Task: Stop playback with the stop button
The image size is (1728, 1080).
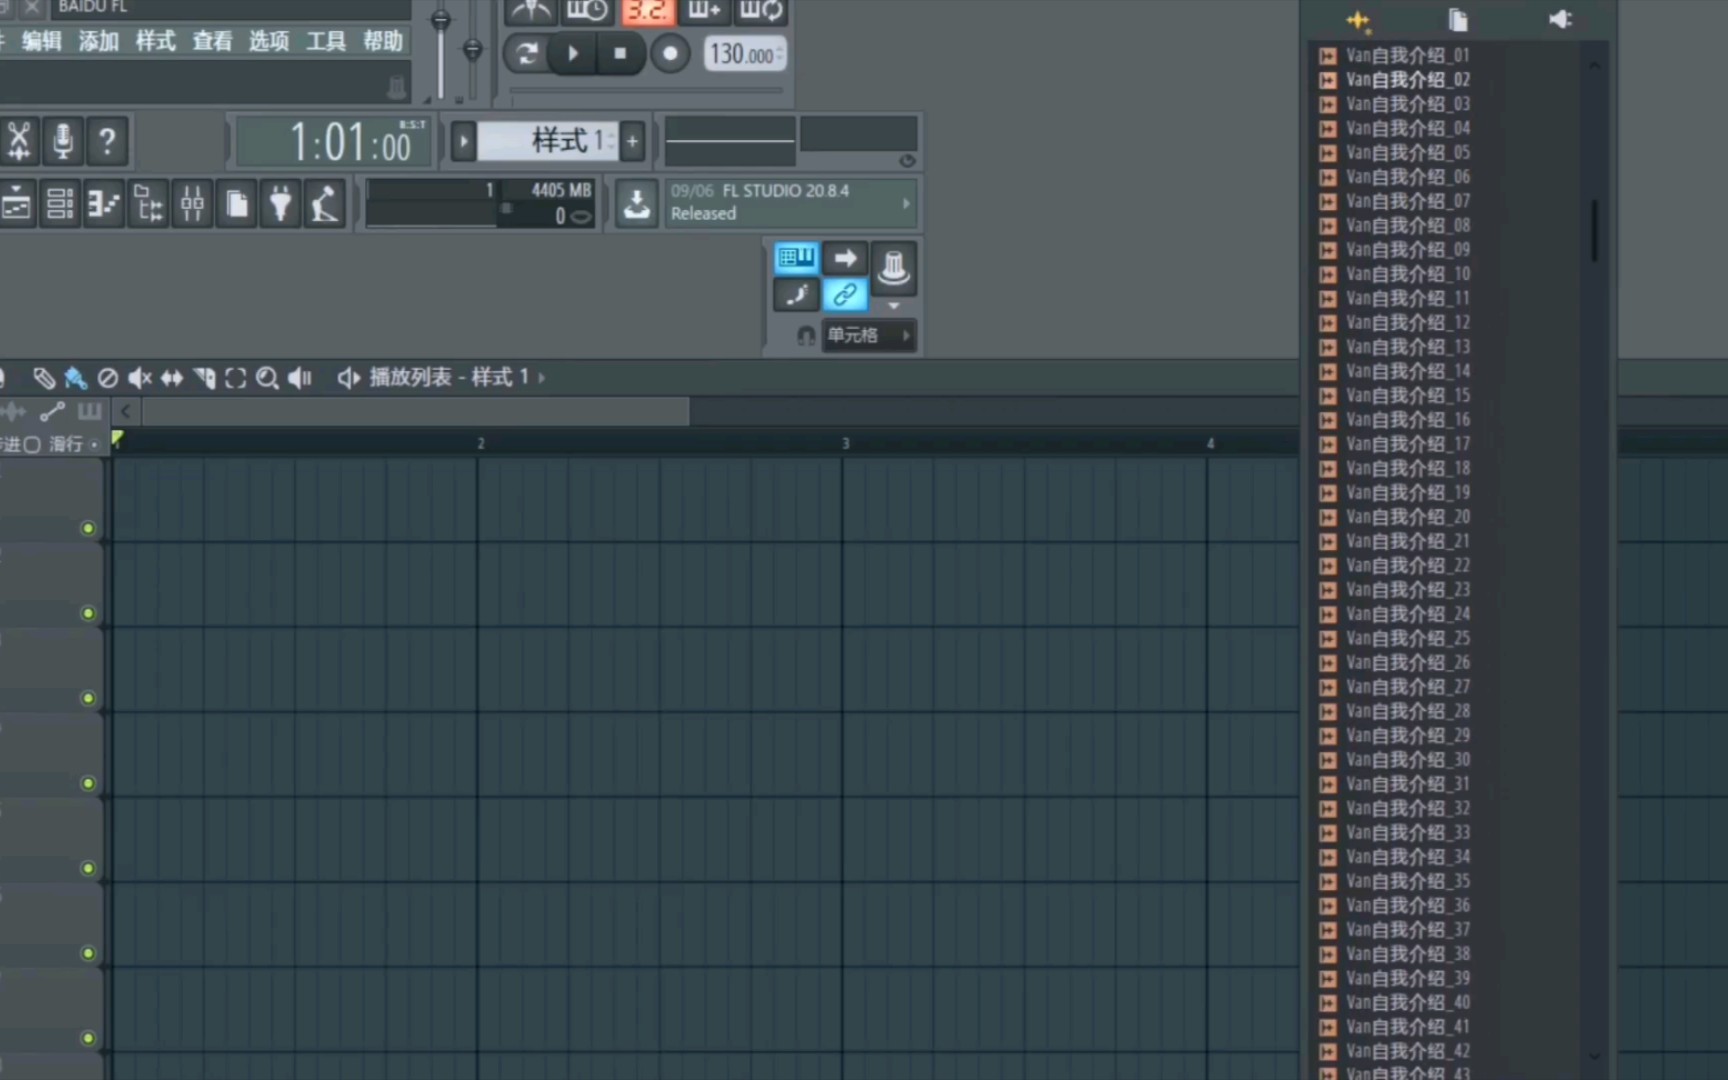Action: (x=620, y=53)
